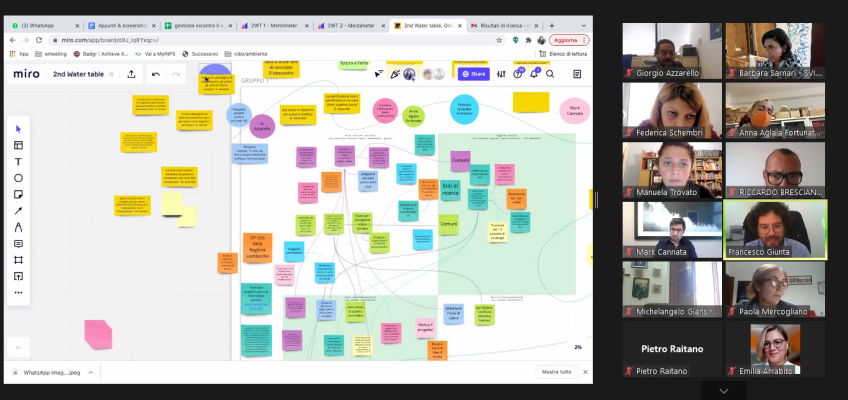Open Chrome extensions puzzle icon

(528, 40)
